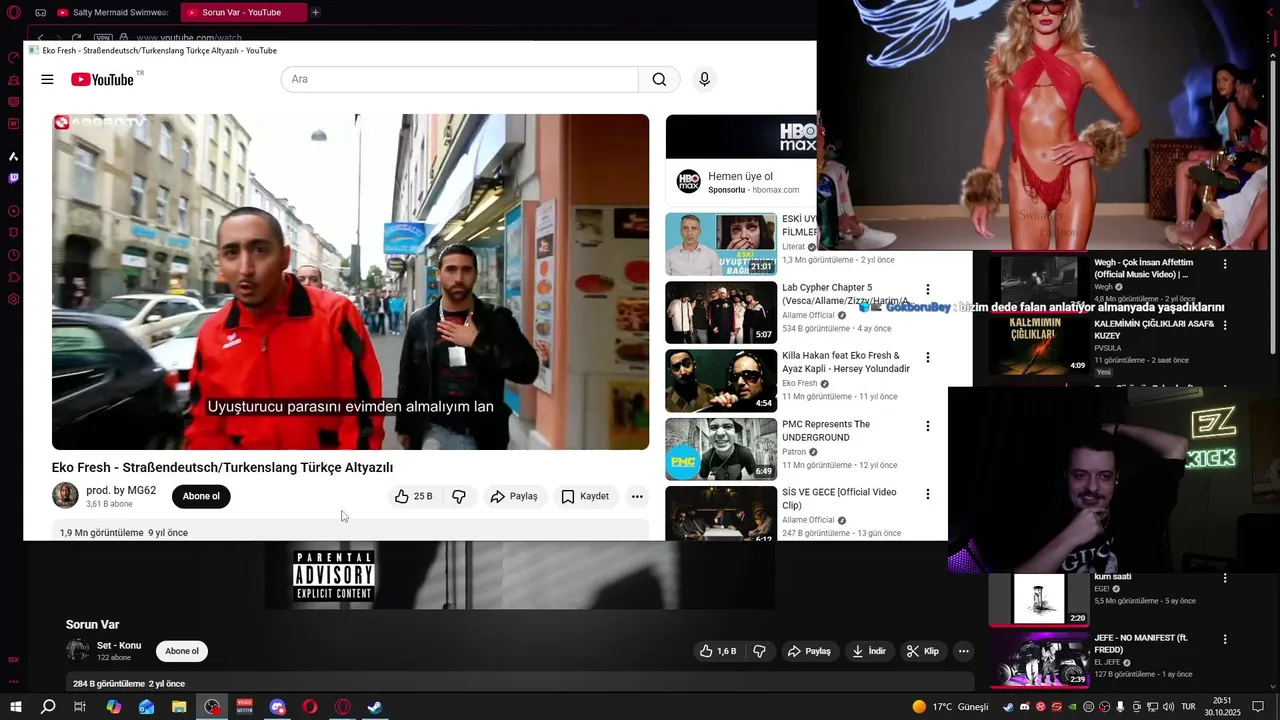Open JEFE - NO MANIFEST thumbnail
Screen dimensions: 1280x720
[1039, 659]
